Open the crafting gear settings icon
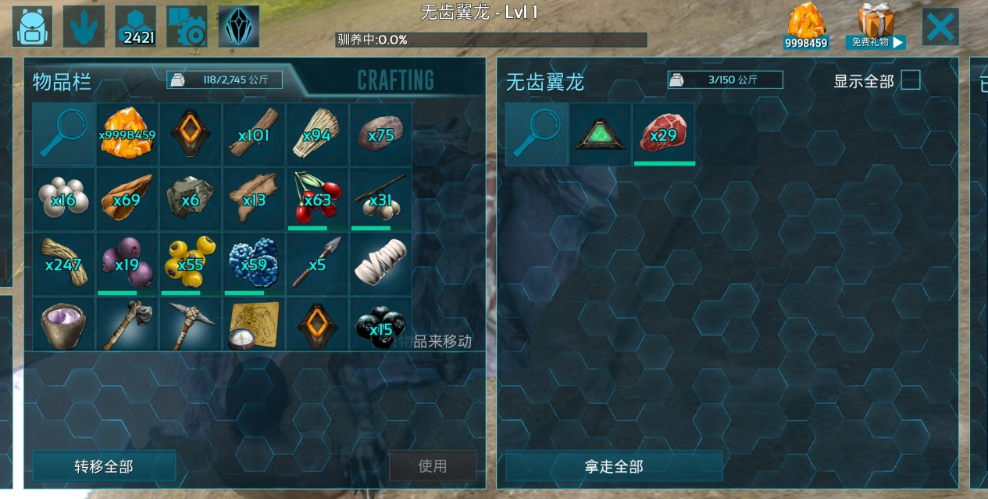988x499 pixels. click(x=187, y=26)
